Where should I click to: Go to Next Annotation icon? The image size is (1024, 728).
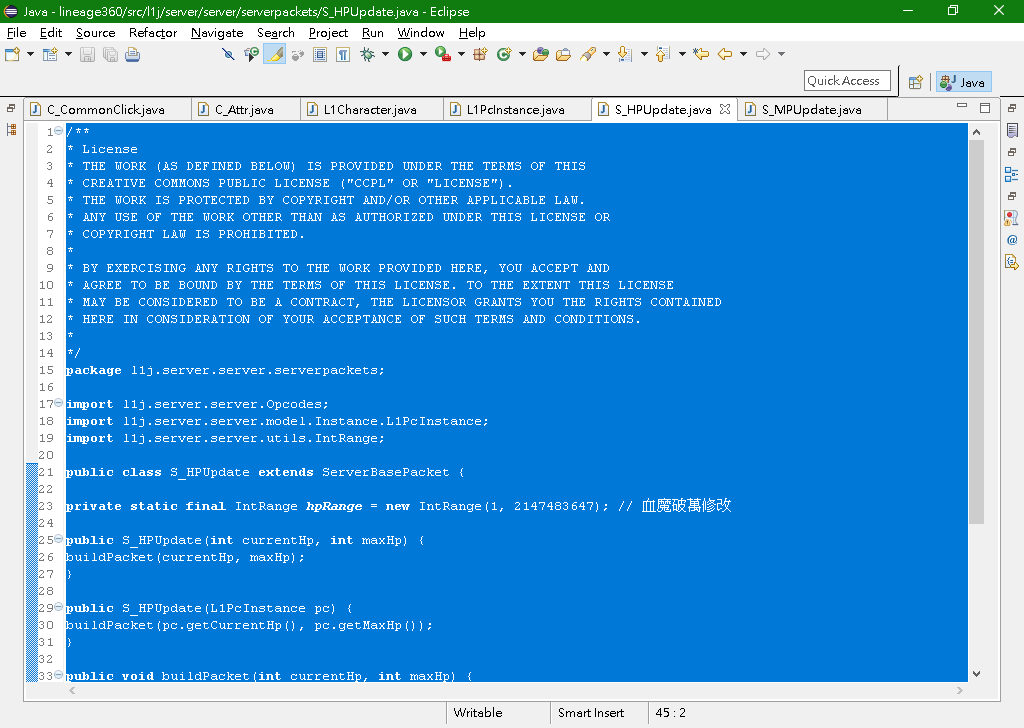click(625, 55)
